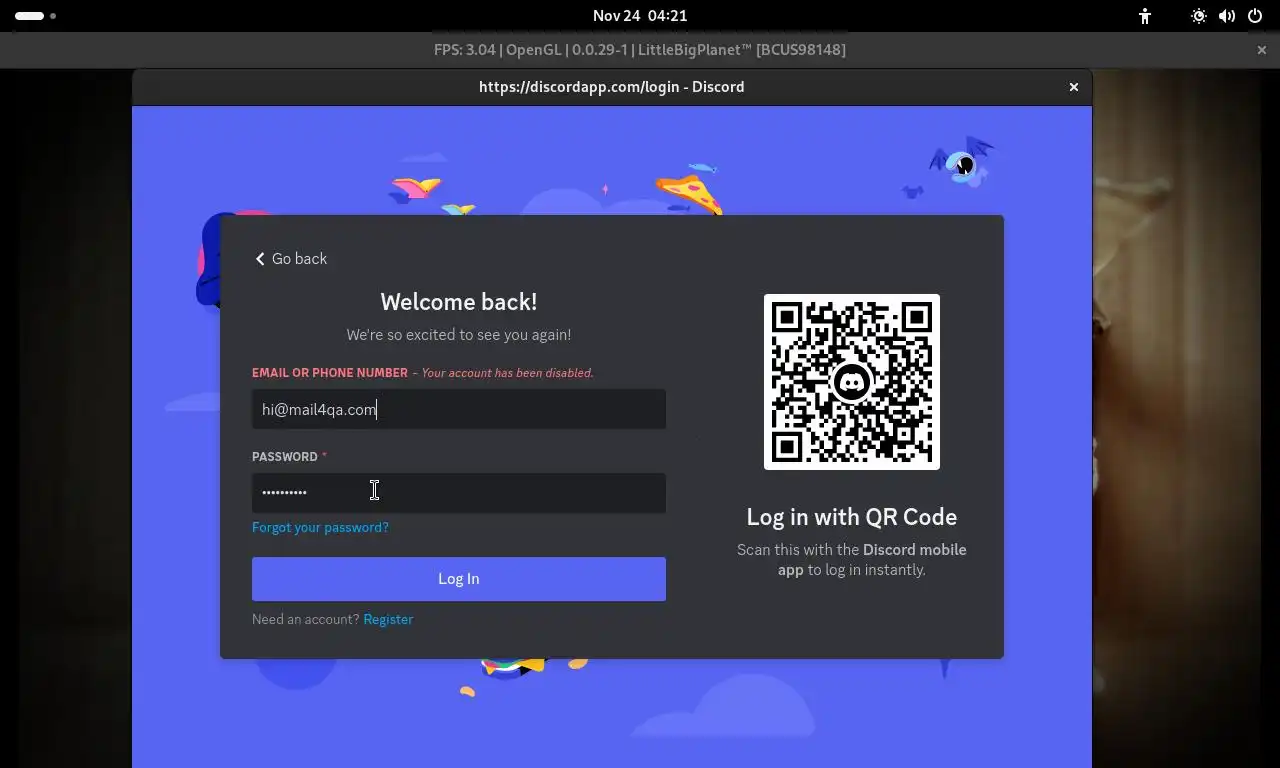The image size is (1280, 768).
Task: Click the Discord logo inside the QR code
Action: [852, 382]
